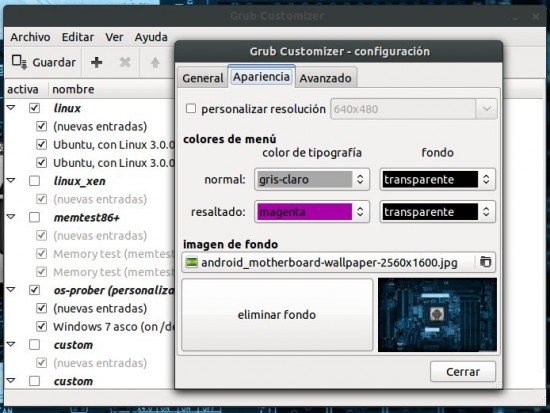
Task: Click the eliminar fondo button
Action: coord(277,315)
